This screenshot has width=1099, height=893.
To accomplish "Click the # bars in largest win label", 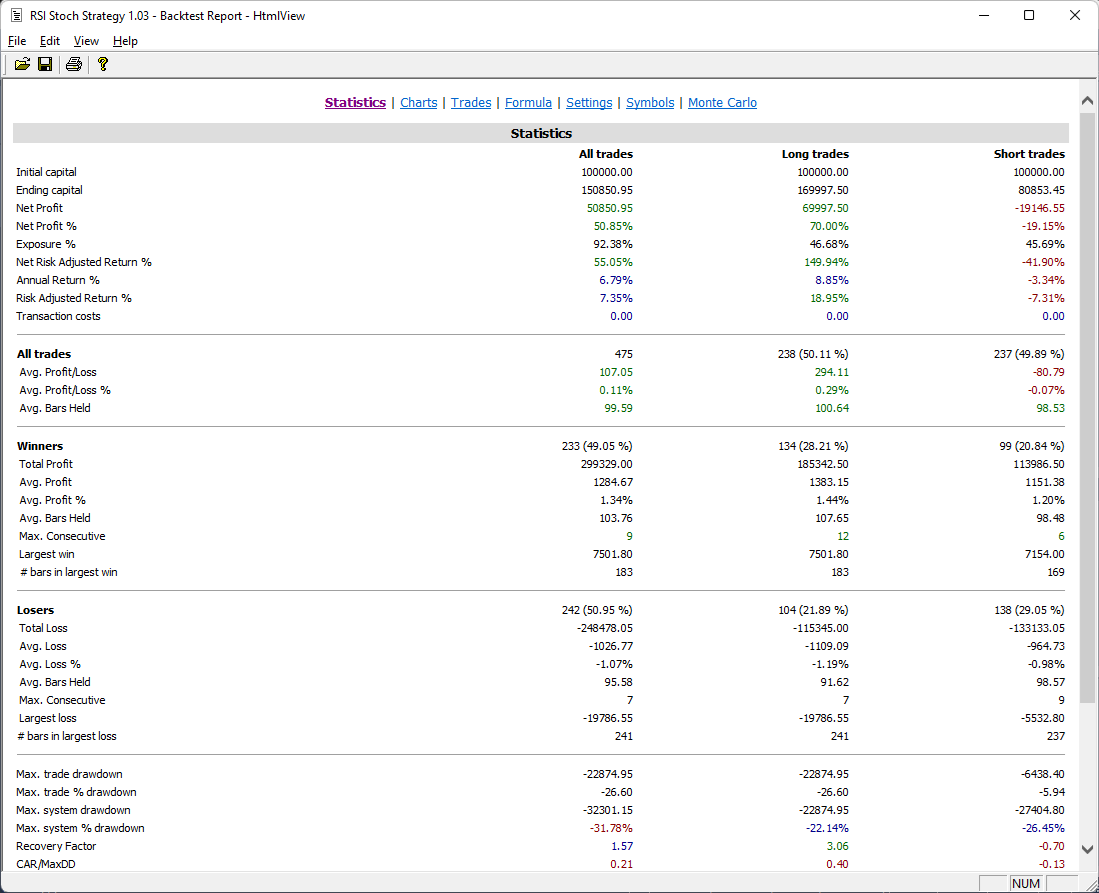I will point(69,572).
